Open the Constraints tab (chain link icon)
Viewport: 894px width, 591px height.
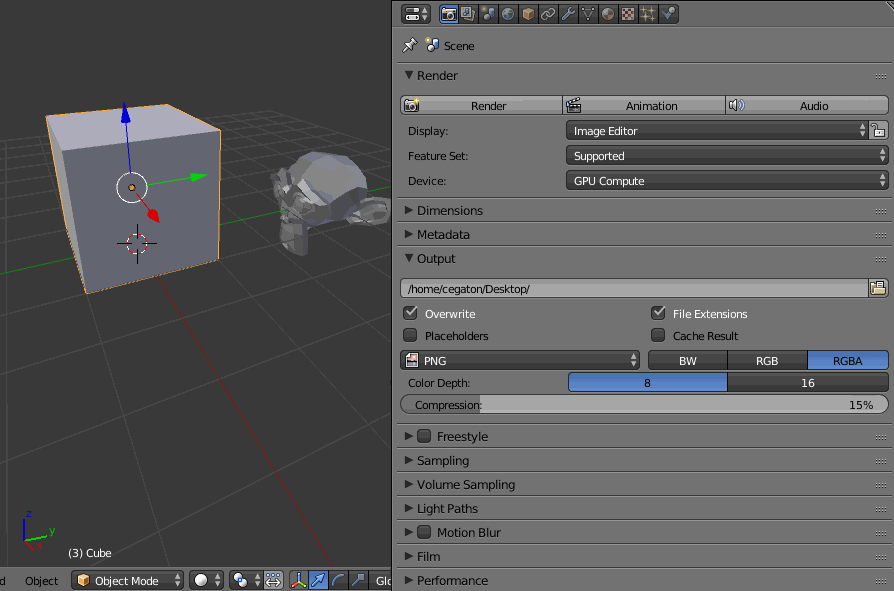pyautogui.click(x=547, y=13)
